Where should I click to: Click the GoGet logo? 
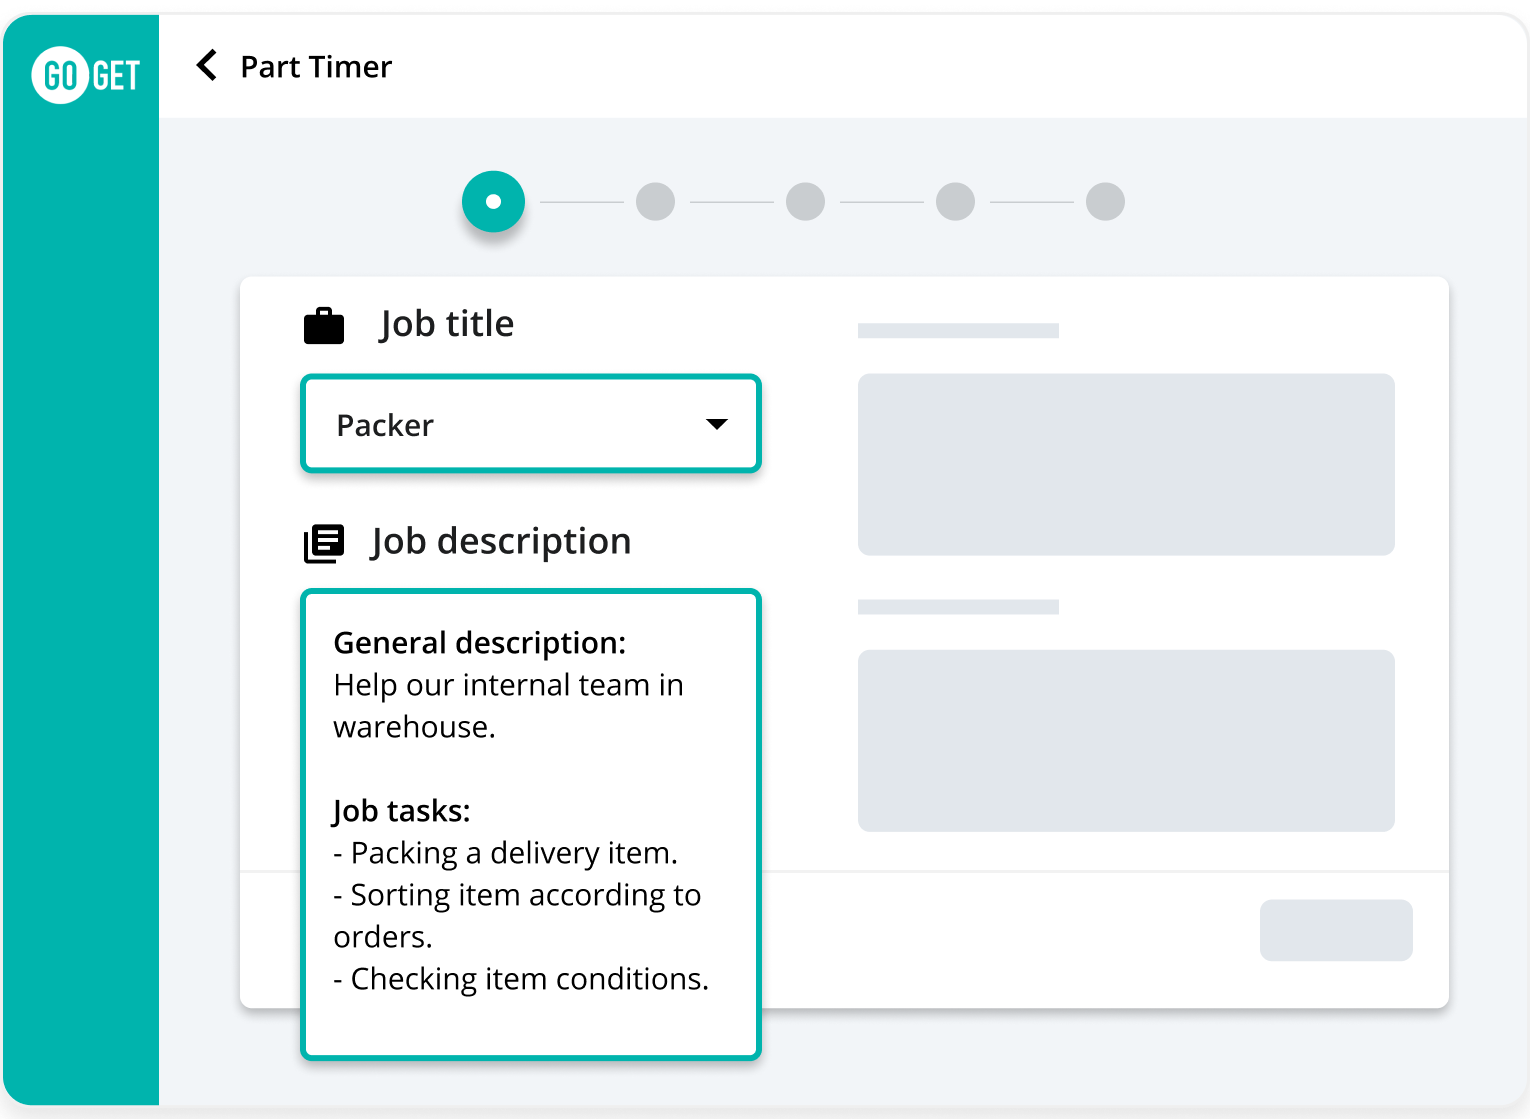tap(86, 75)
